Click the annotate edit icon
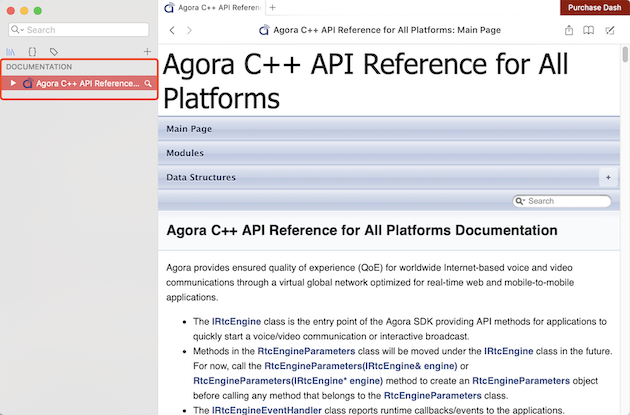The height and width of the screenshot is (415, 630). coord(610,30)
